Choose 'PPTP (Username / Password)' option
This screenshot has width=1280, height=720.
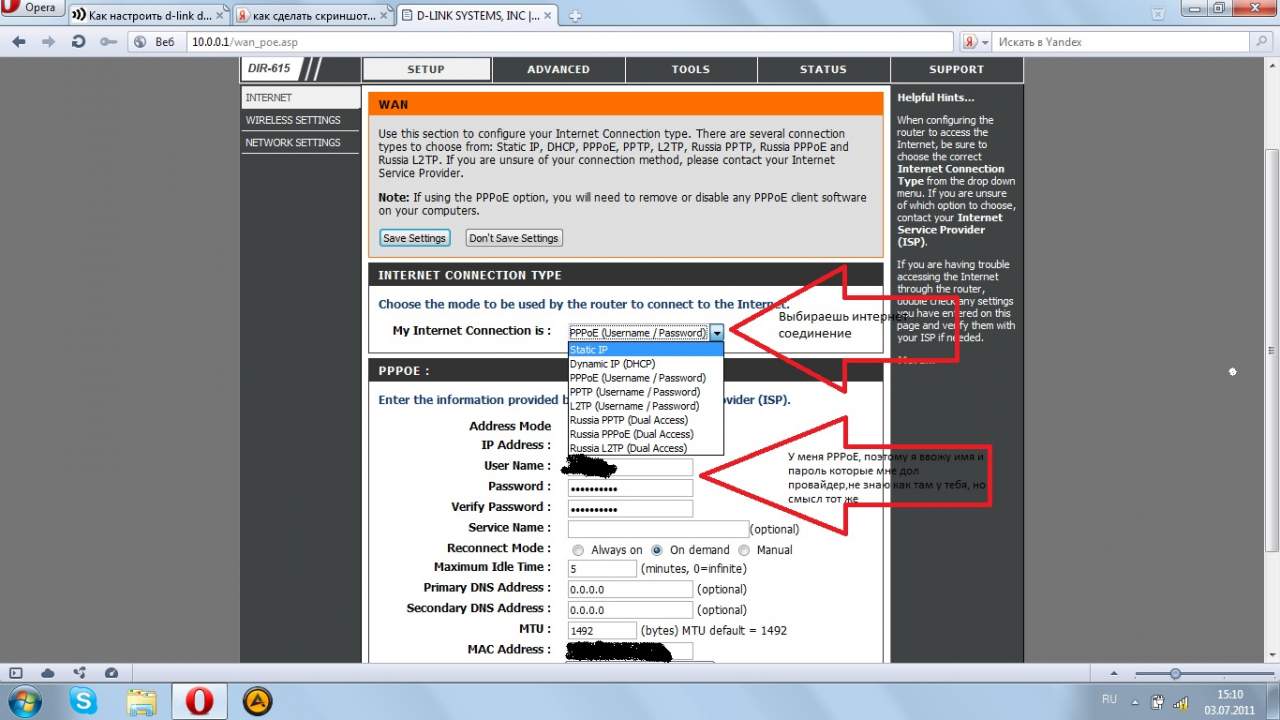(x=645, y=392)
